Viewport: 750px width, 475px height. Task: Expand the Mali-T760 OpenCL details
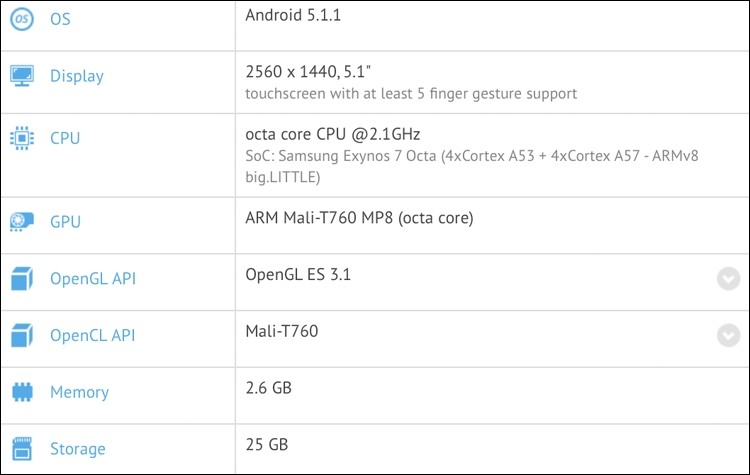click(x=728, y=336)
